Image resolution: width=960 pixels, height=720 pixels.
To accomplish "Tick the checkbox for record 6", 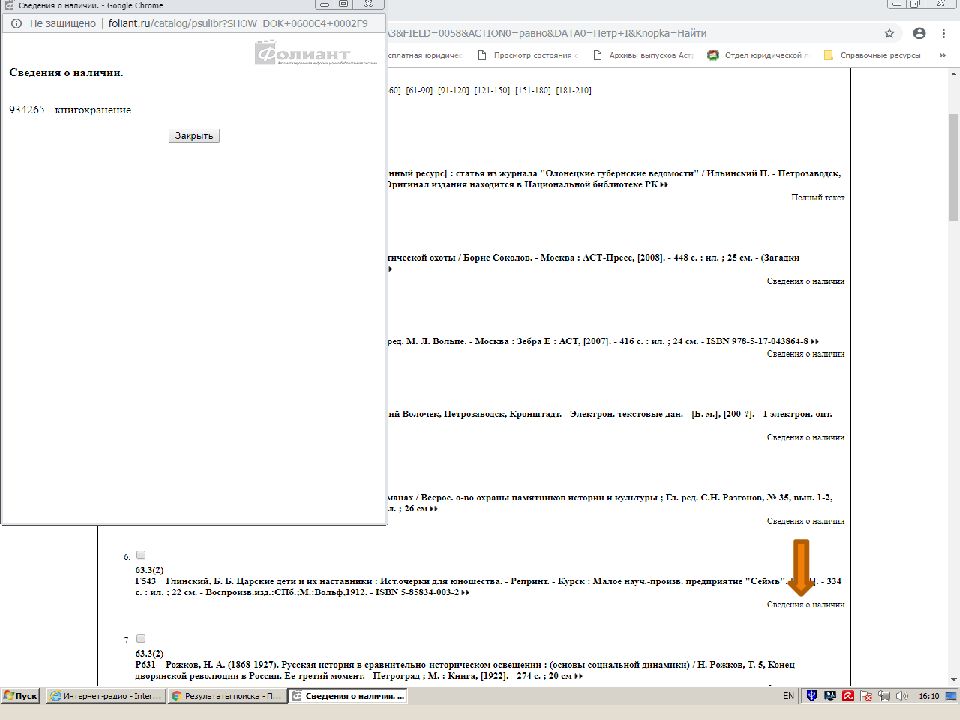I will click(141, 555).
